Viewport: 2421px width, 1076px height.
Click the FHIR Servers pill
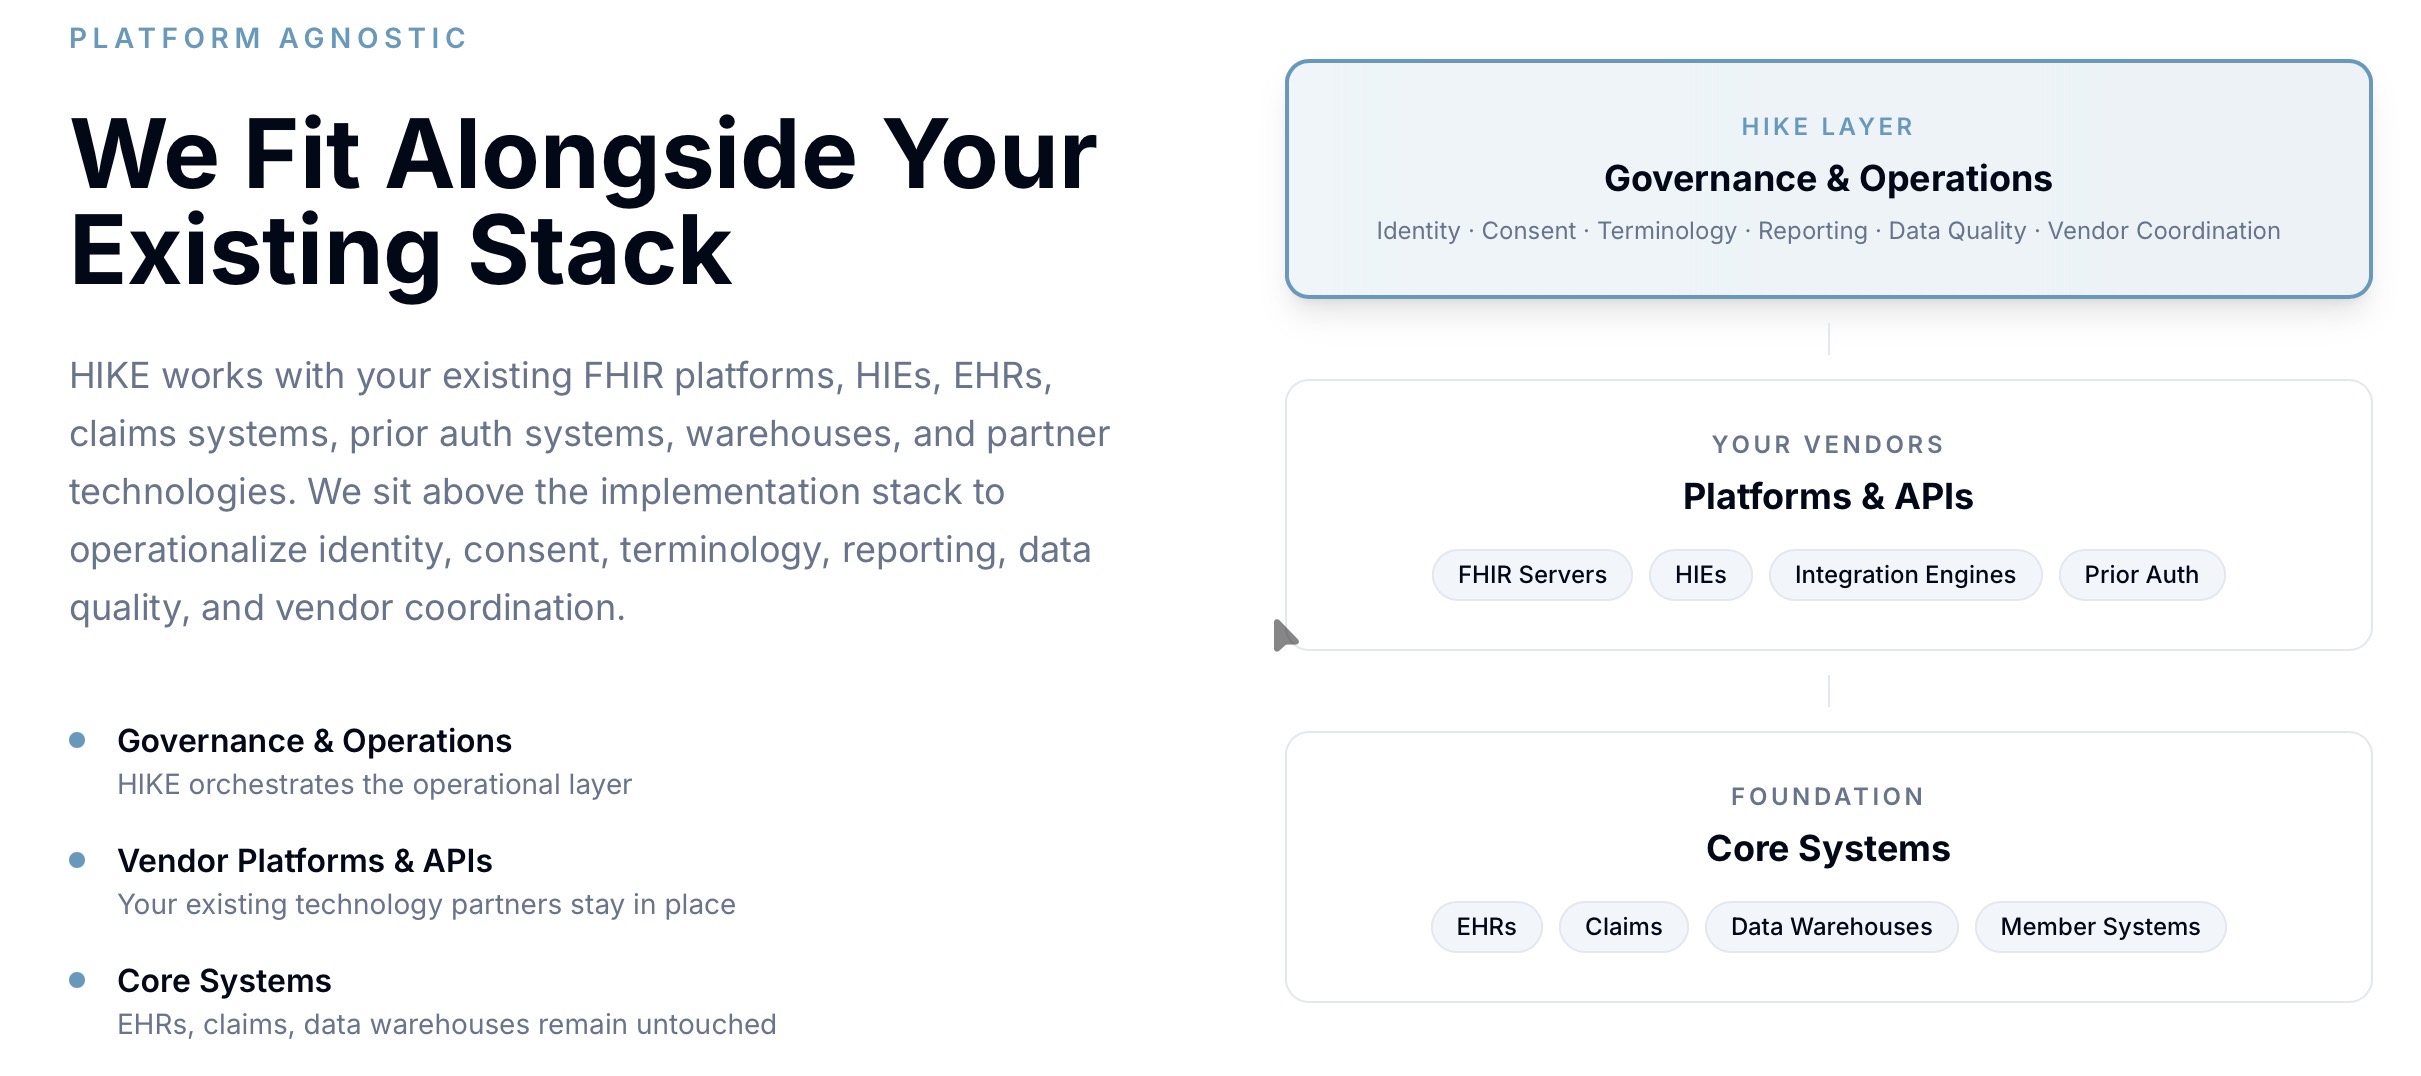[x=1531, y=575]
